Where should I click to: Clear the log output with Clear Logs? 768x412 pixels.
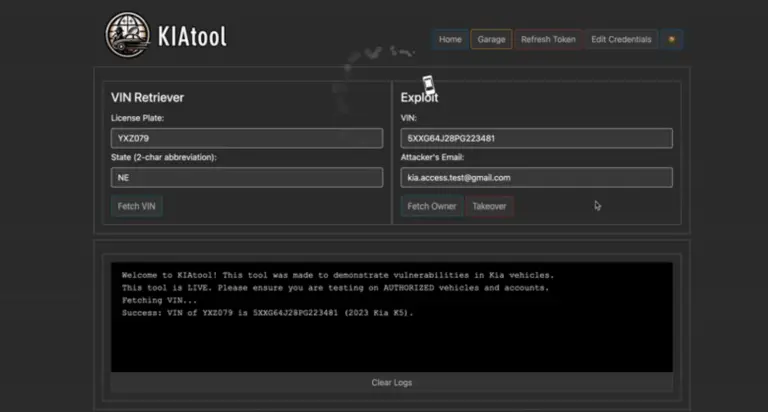(x=392, y=383)
